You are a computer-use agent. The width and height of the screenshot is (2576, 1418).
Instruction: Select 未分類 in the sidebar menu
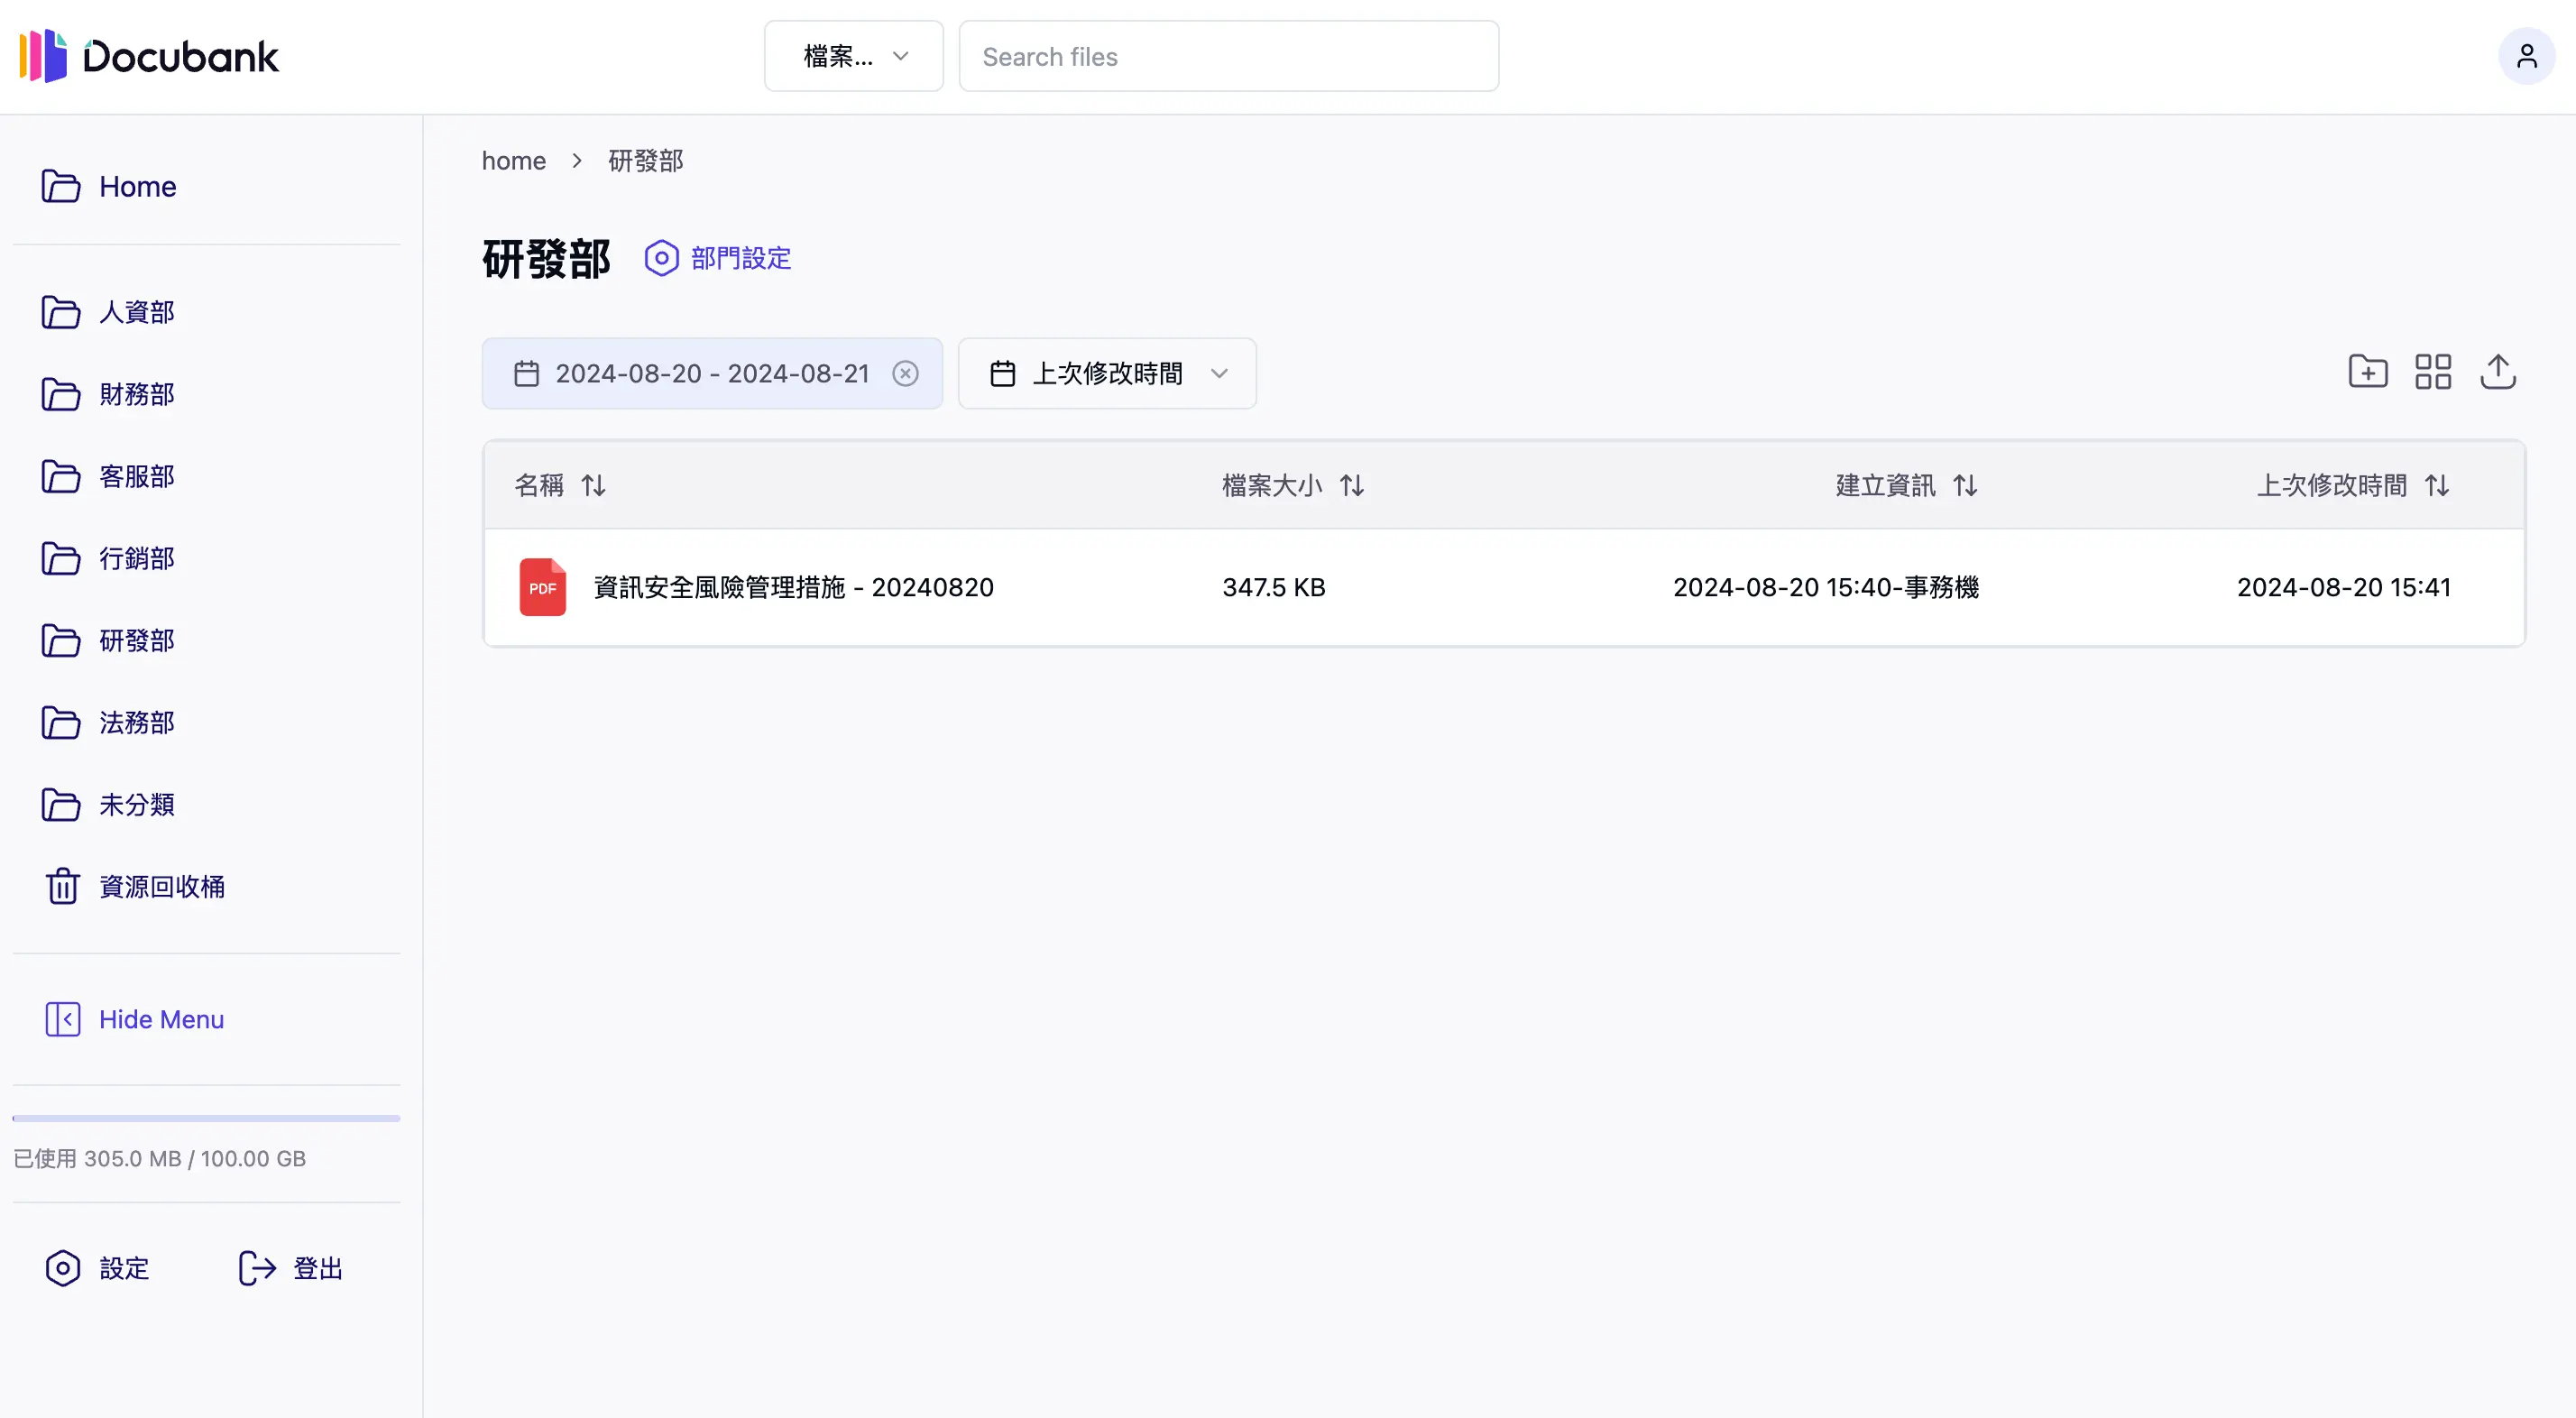(137, 804)
